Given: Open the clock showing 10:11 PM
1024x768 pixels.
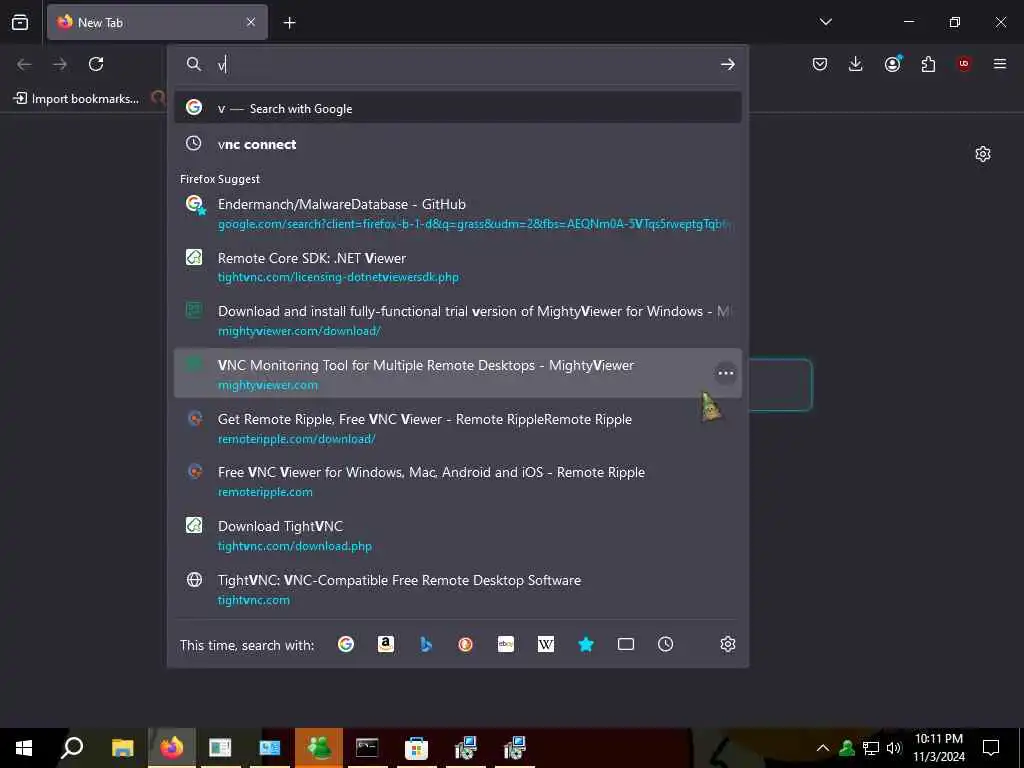Looking at the screenshot, I should coord(938,748).
